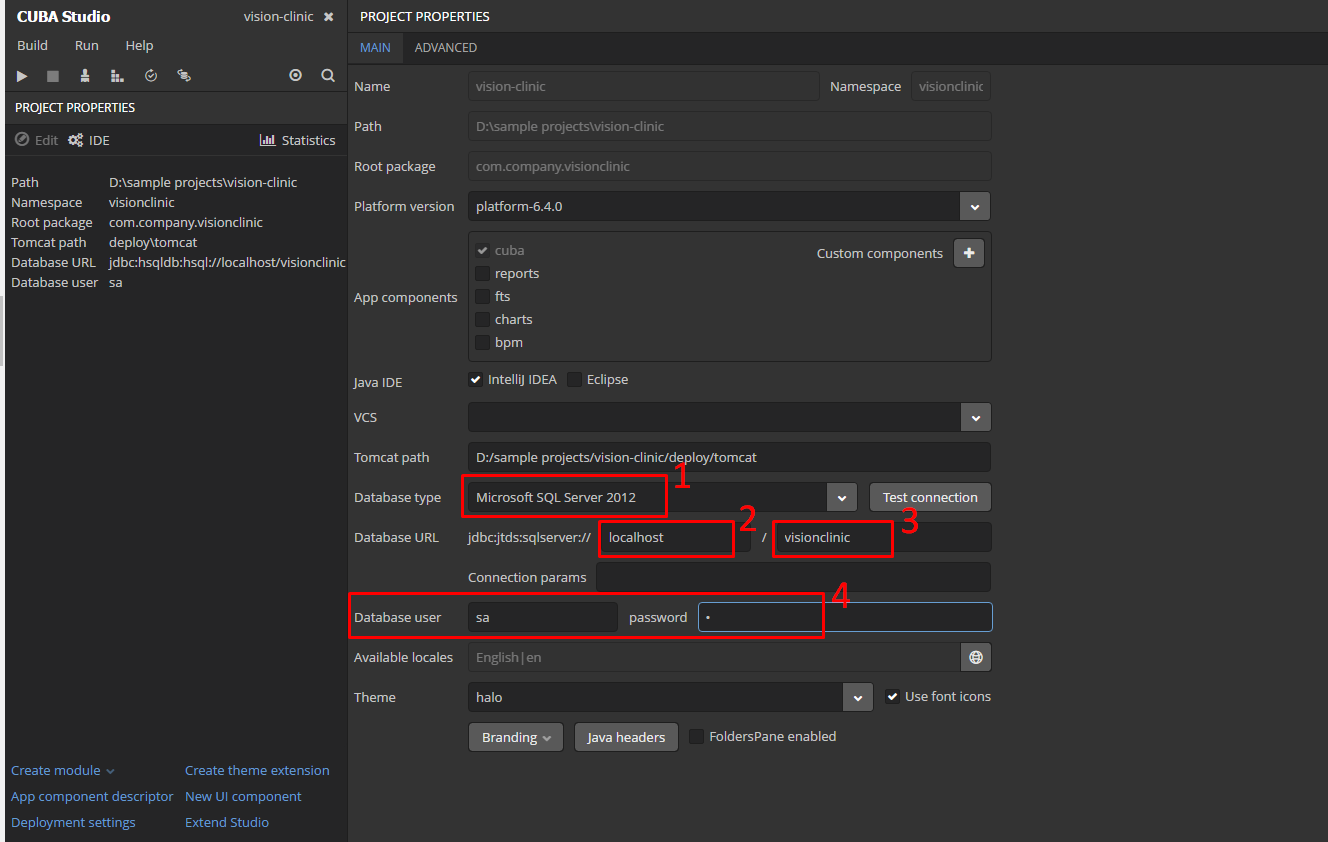This screenshot has height=842, width=1328.
Task: Click the database update toolbar icon
Action: pyautogui.click(x=184, y=76)
